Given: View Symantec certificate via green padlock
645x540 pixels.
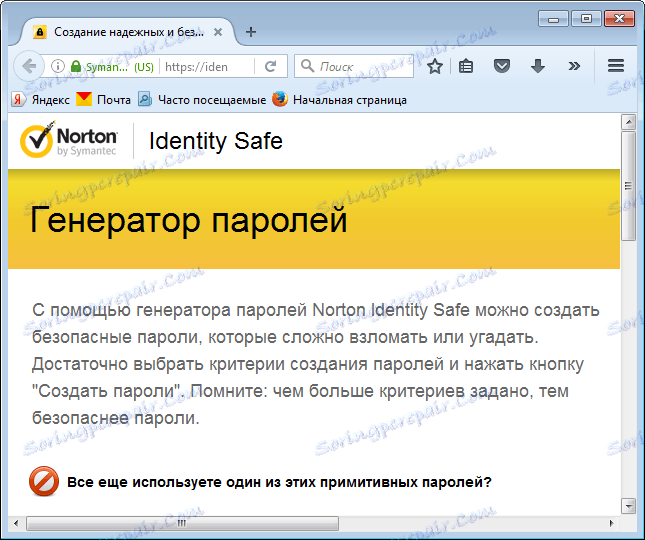Looking at the screenshot, I should [76, 66].
